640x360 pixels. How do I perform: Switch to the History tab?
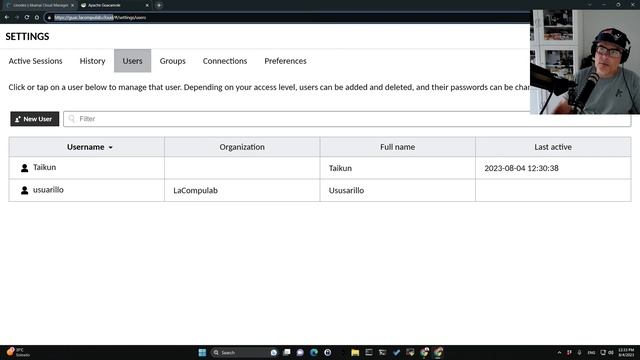(92, 61)
